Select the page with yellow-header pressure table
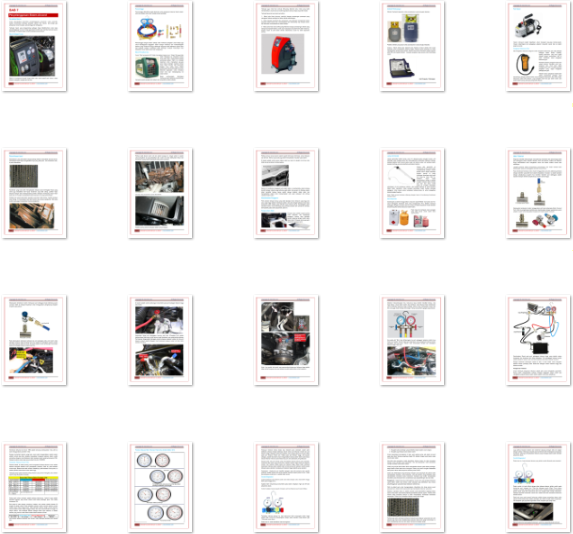The height and width of the screenshot is (534, 573). point(34,487)
